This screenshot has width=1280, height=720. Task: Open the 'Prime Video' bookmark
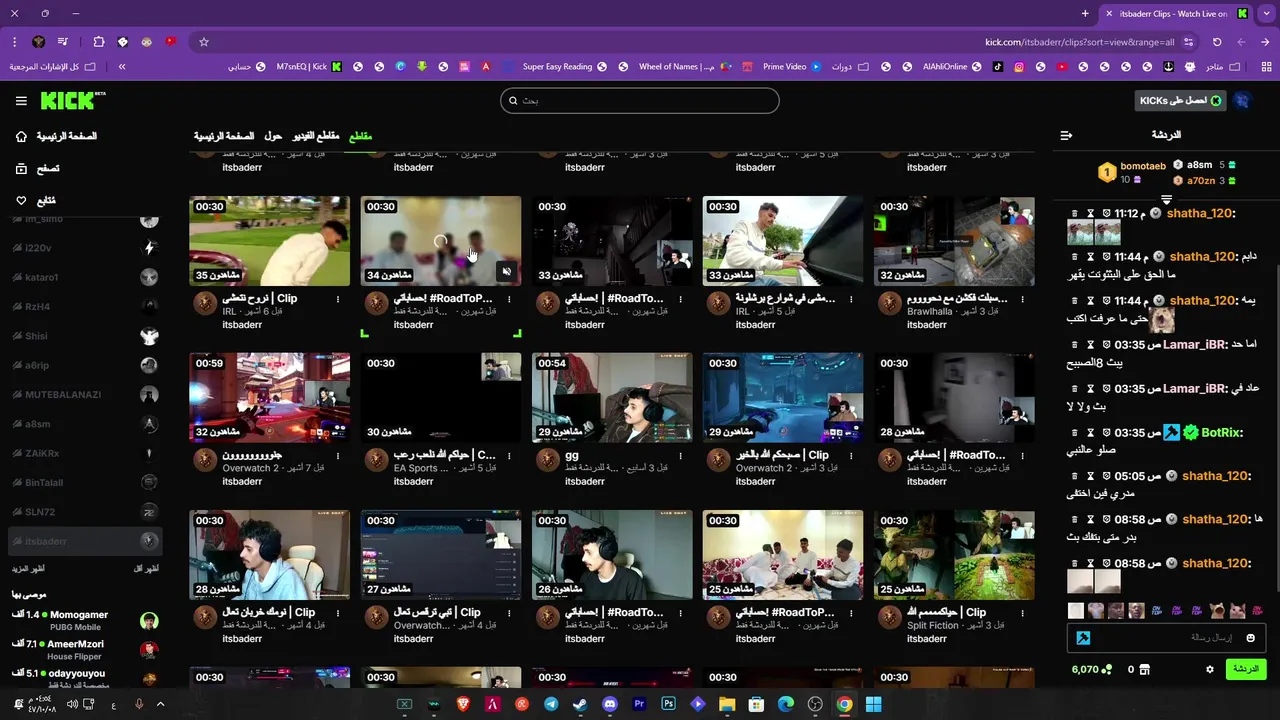[x=792, y=67]
